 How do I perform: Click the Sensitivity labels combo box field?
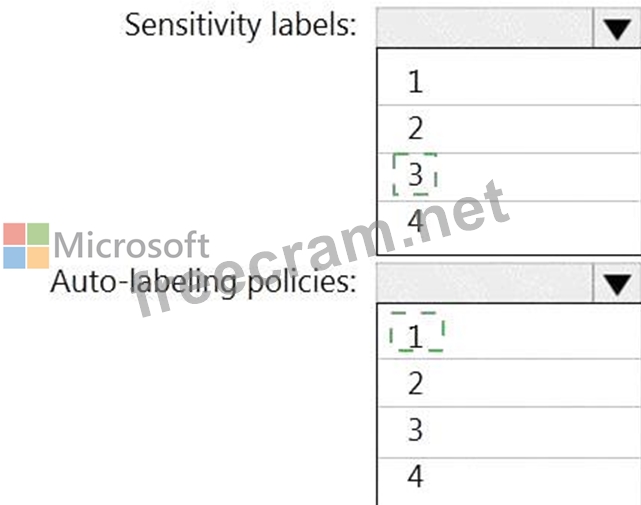[x=484, y=29]
